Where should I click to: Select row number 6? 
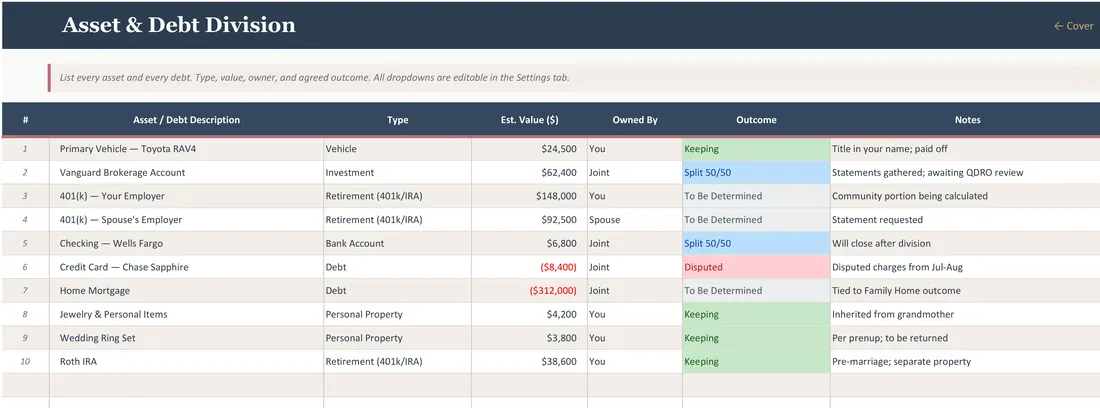[25, 267]
